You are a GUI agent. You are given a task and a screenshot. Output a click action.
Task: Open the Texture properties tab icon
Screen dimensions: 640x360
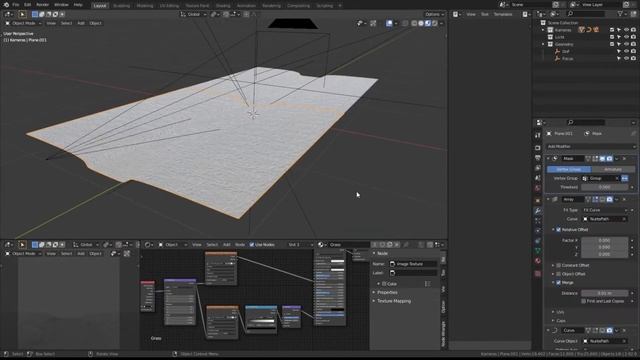538,273
